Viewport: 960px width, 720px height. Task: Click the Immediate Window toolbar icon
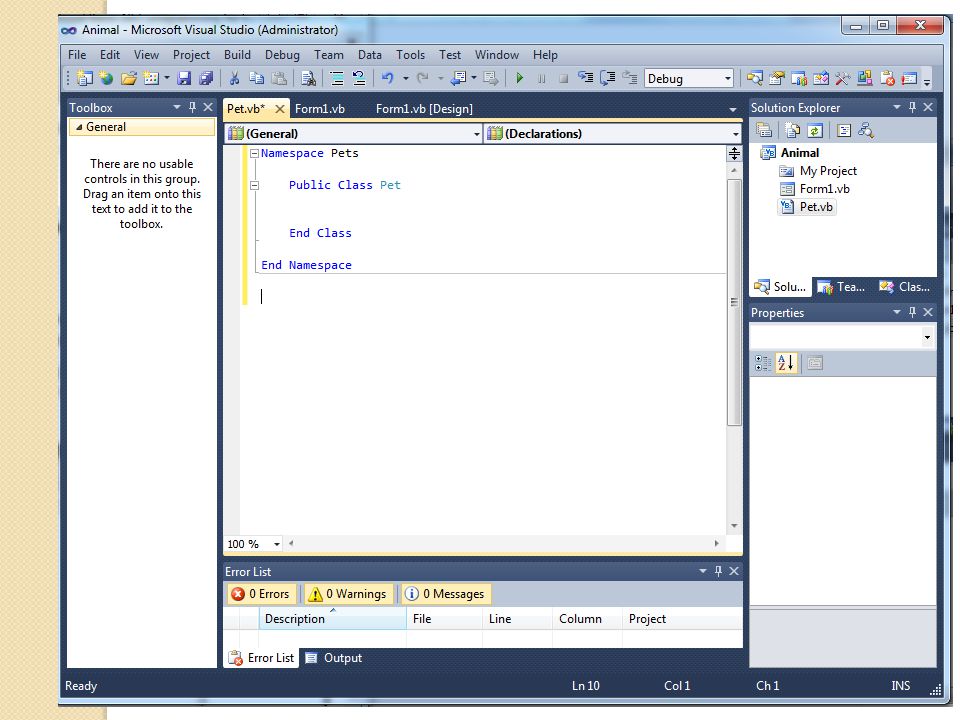[909, 78]
